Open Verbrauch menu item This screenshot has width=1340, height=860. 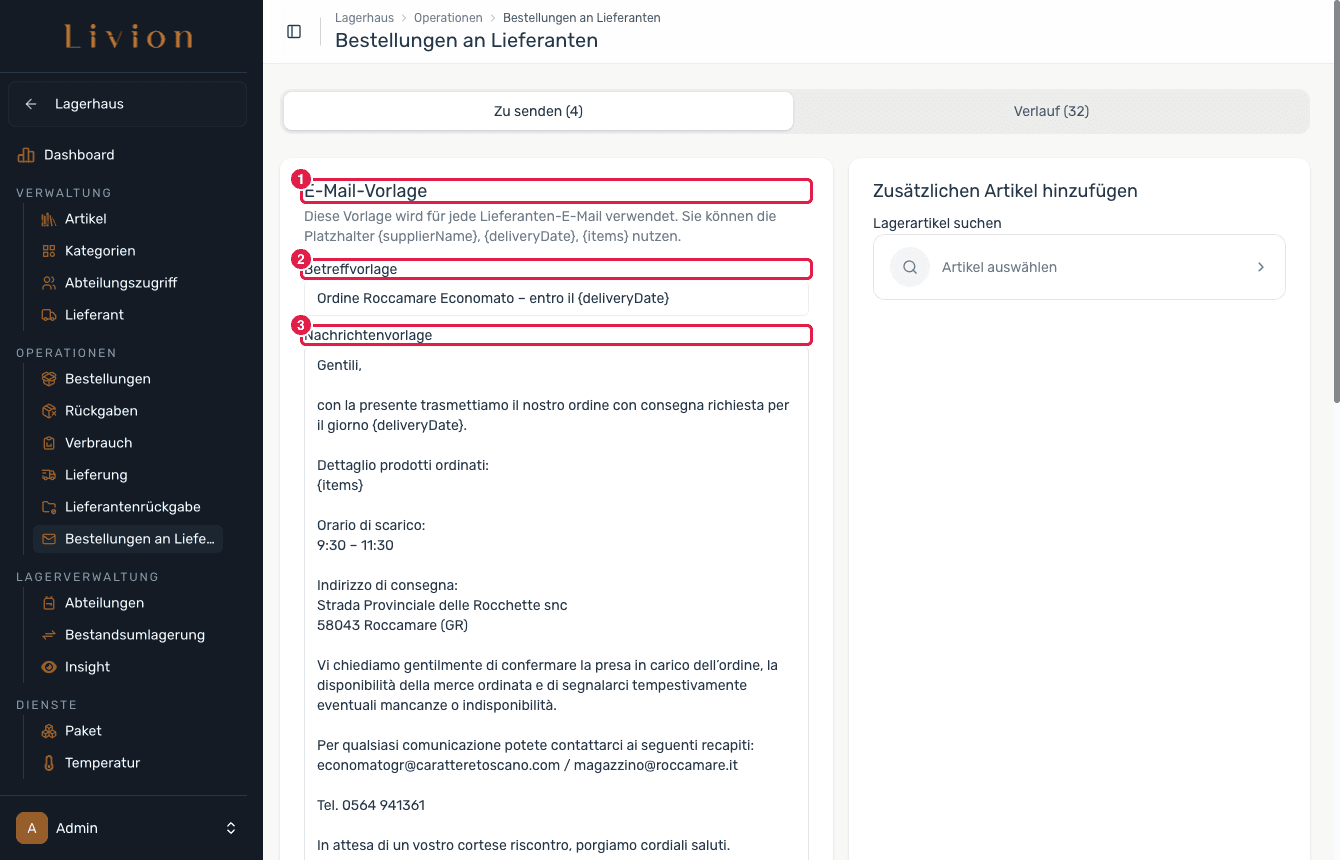click(x=98, y=443)
